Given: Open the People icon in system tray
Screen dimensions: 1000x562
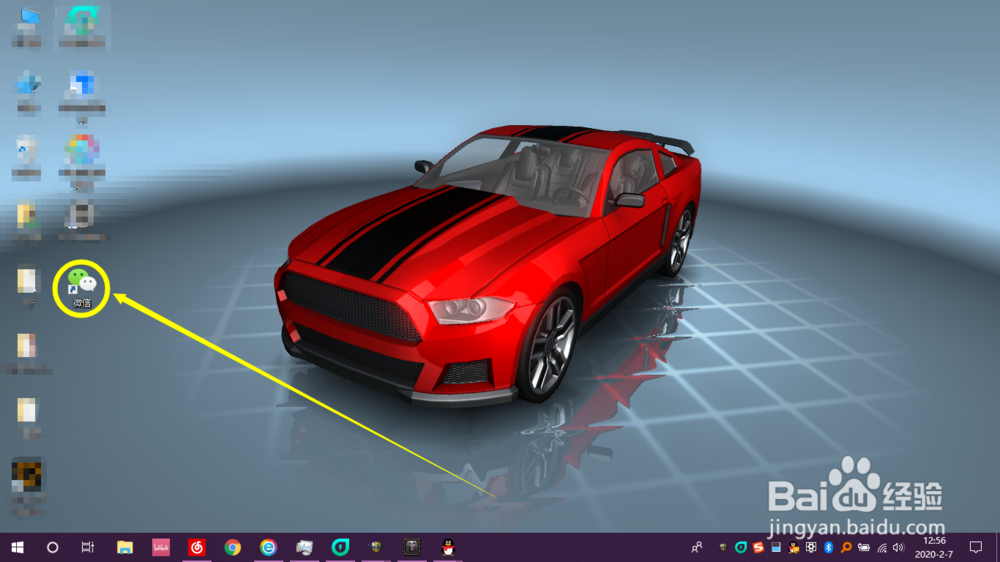Looking at the screenshot, I should (x=697, y=547).
